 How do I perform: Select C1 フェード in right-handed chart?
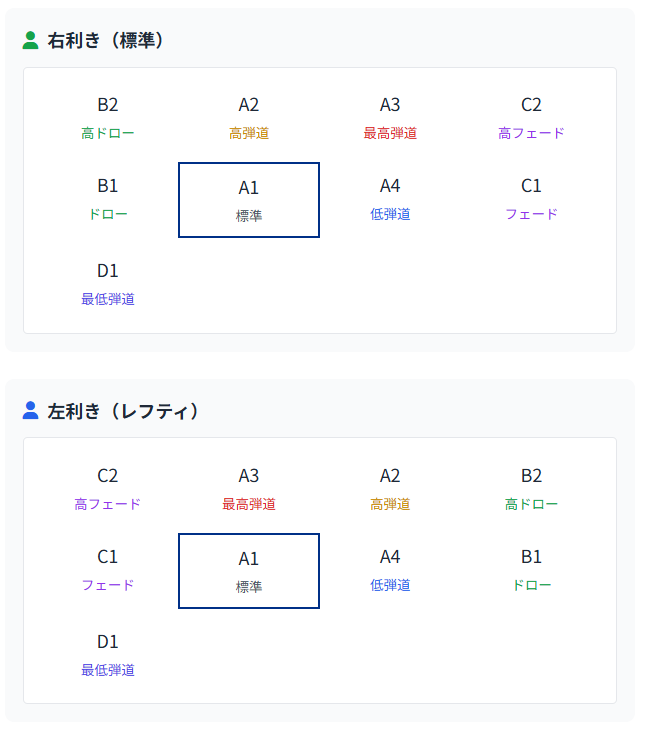click(x=531, y=198)
